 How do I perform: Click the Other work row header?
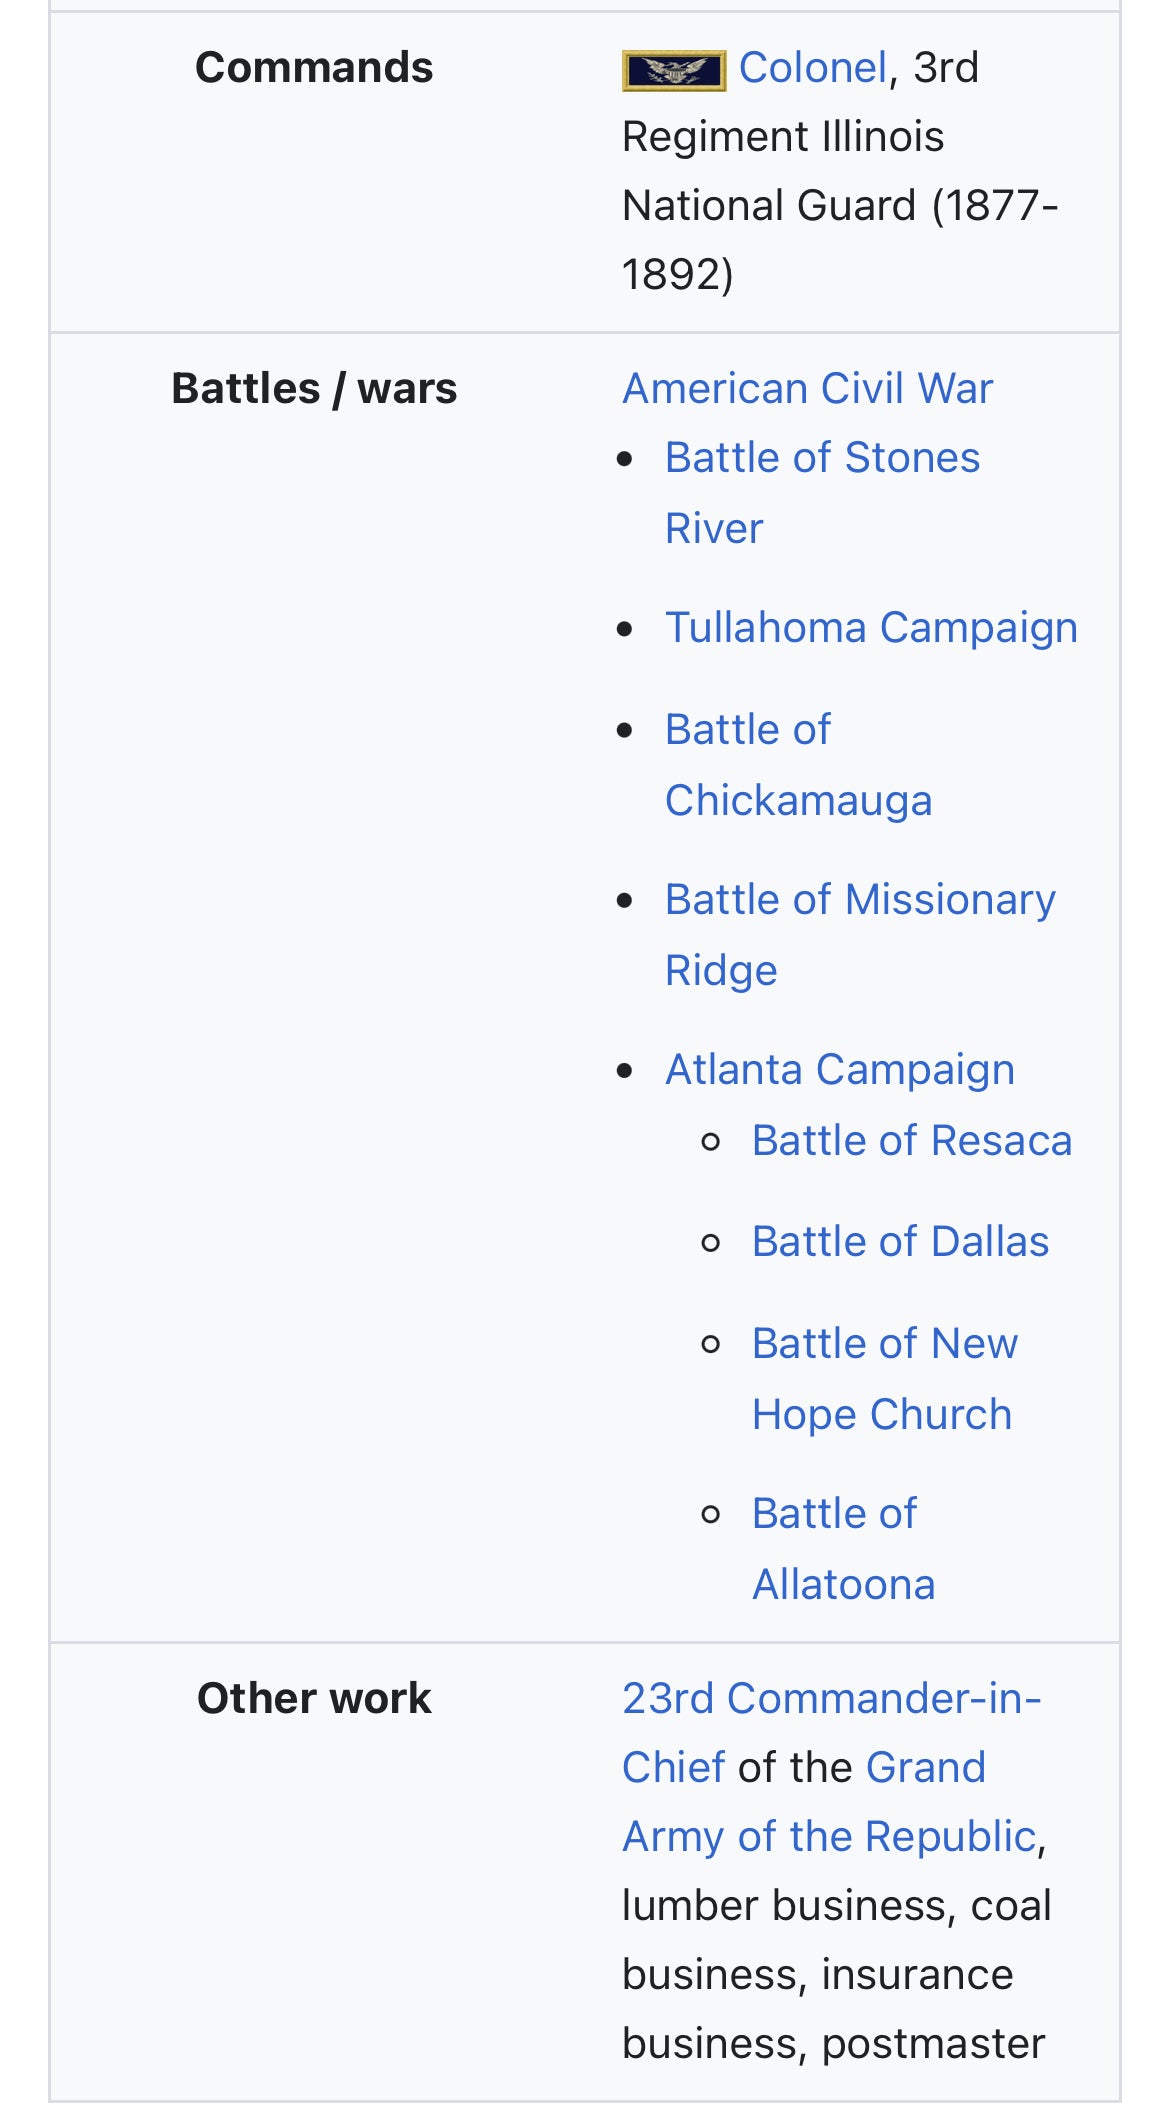(x=314, y=1699)
